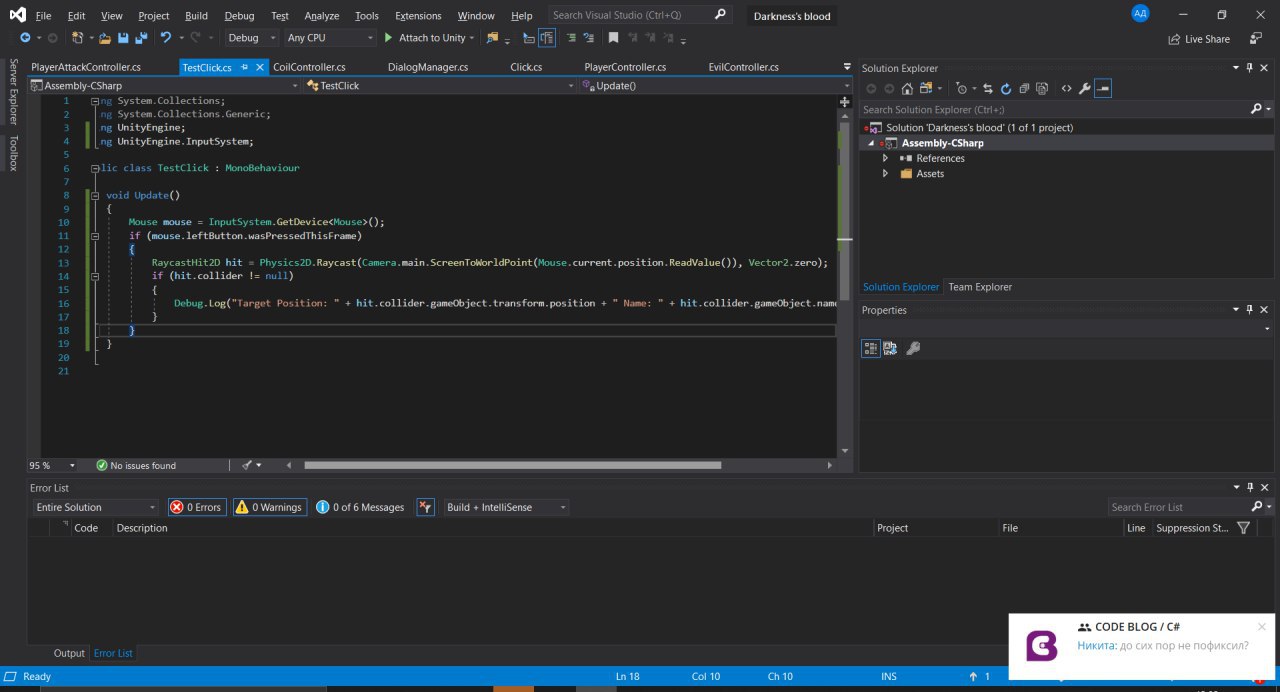Open the Extensions menu
Screen dimensions: 1280x692
(418, 16)
